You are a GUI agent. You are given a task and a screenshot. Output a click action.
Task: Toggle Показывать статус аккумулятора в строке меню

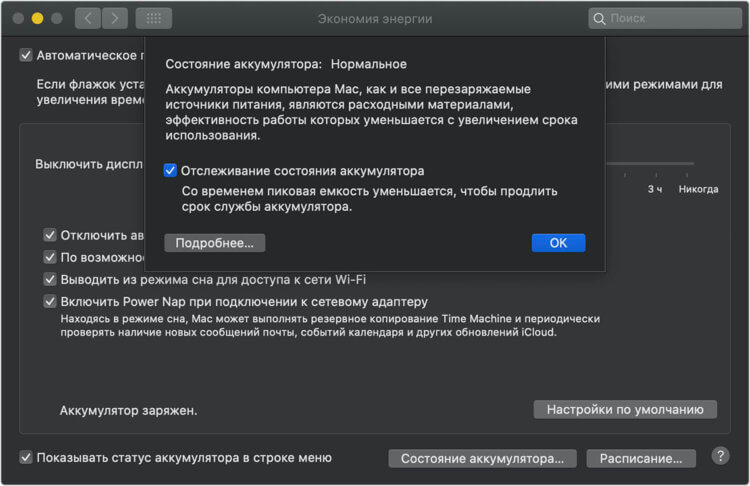(x=26, y=457)
